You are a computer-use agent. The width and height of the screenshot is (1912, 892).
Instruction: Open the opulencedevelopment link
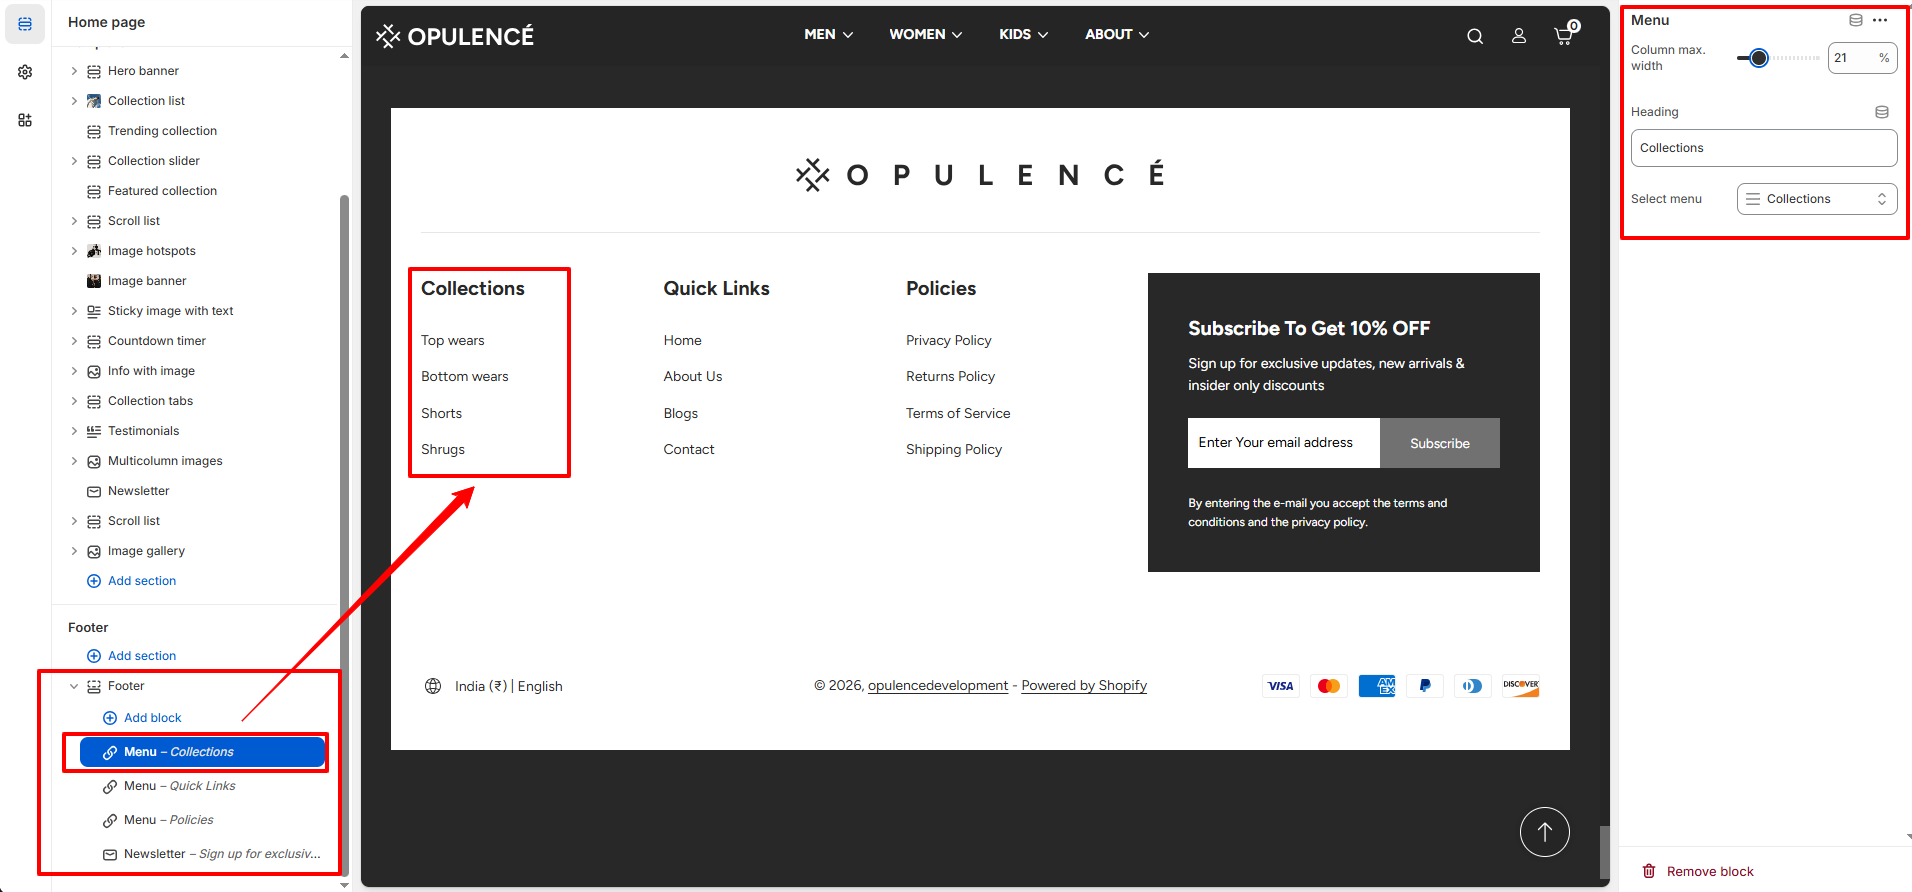(938, 685)
